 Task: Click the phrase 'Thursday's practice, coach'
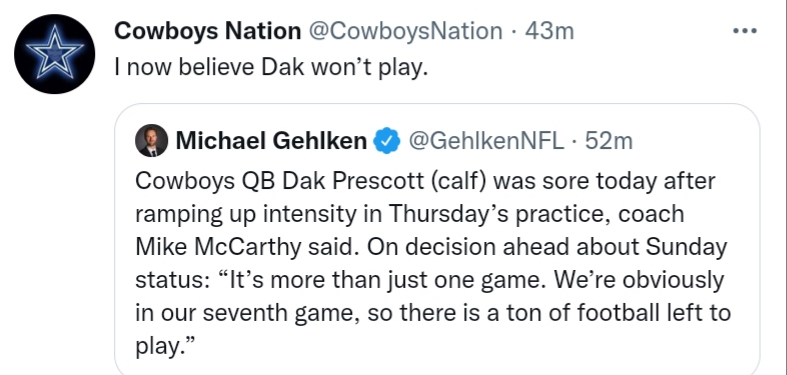coord(537,214)
